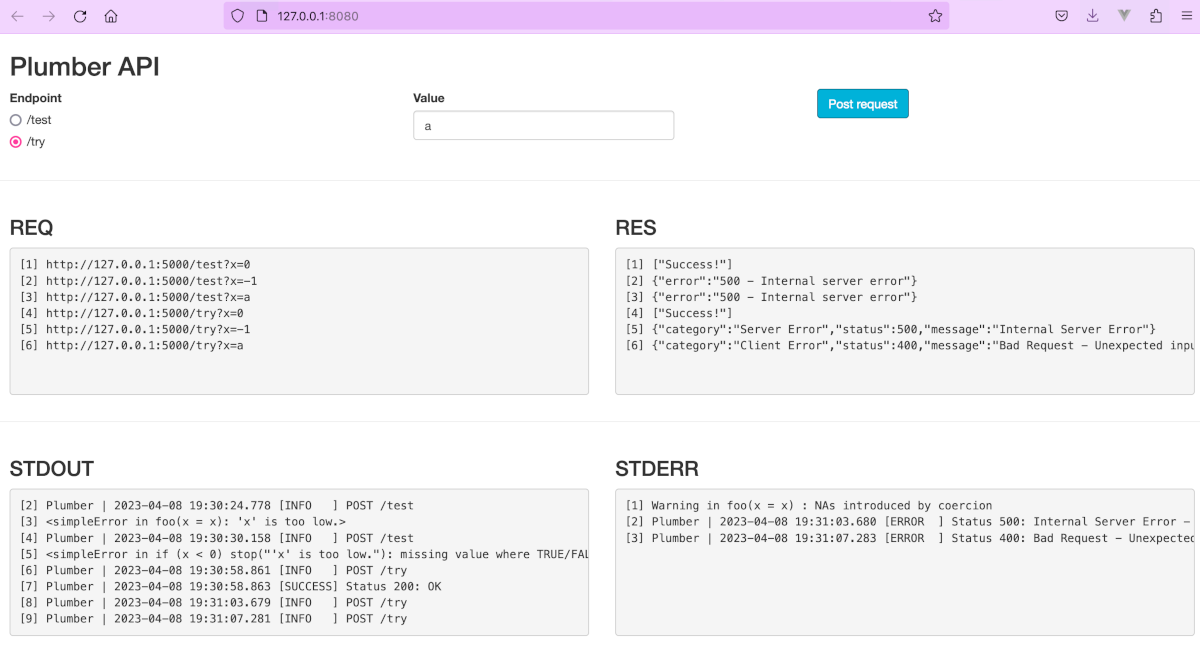
Task: Click inside the REQ output box
Action: [x=299, y=321]
